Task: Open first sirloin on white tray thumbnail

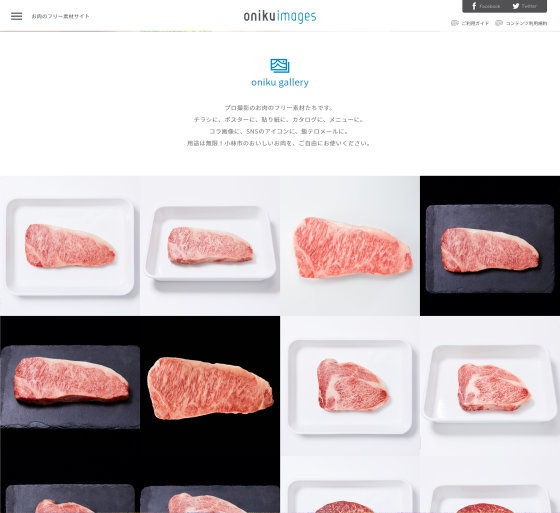Action: click(x=70, y=246)
